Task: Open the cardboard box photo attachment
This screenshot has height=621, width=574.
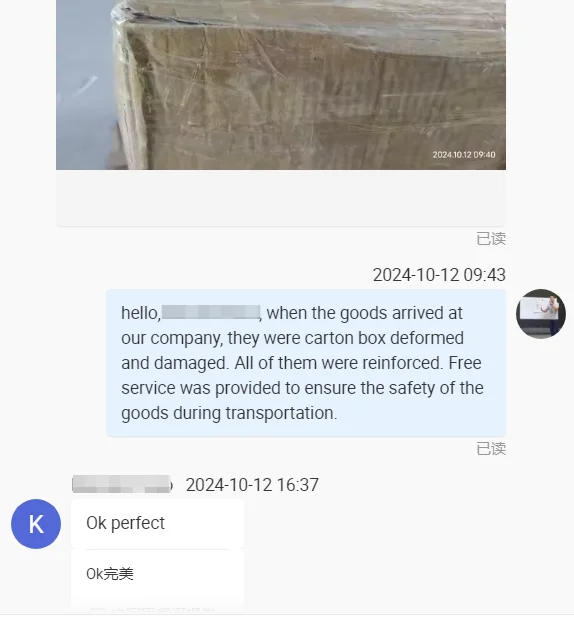Action: [281, 85]
